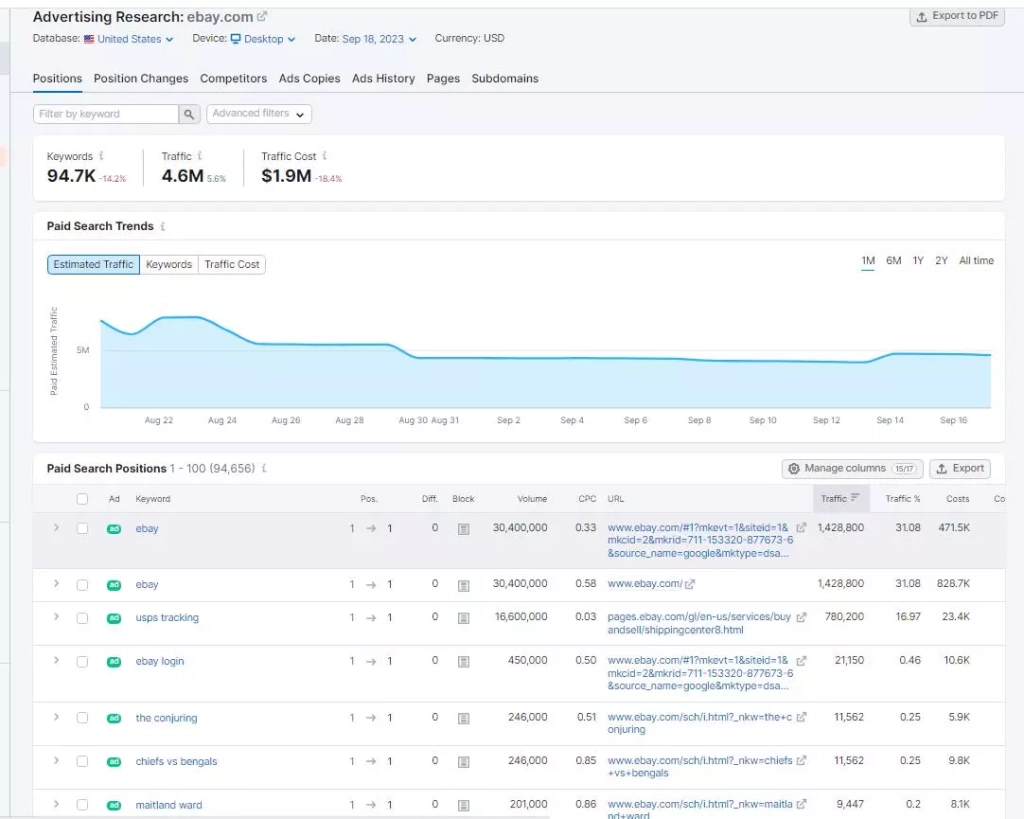Click ad badge icon in ebay login row

[114, 662]
